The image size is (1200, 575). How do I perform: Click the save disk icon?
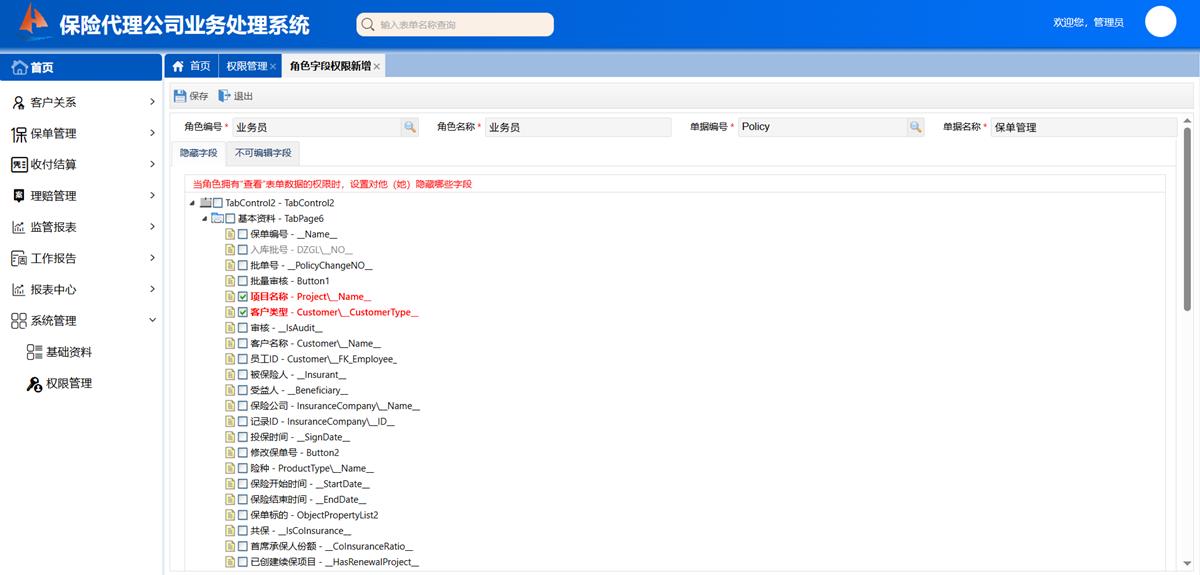[x=180, y=96]
